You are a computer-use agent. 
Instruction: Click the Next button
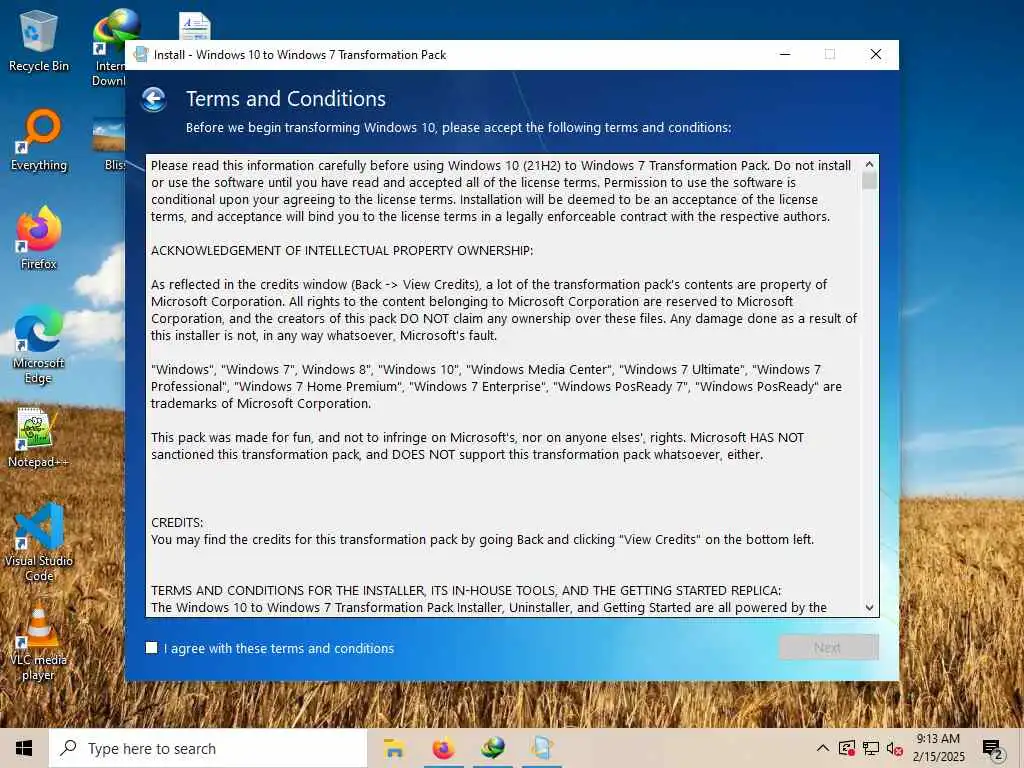coord(828,648)
